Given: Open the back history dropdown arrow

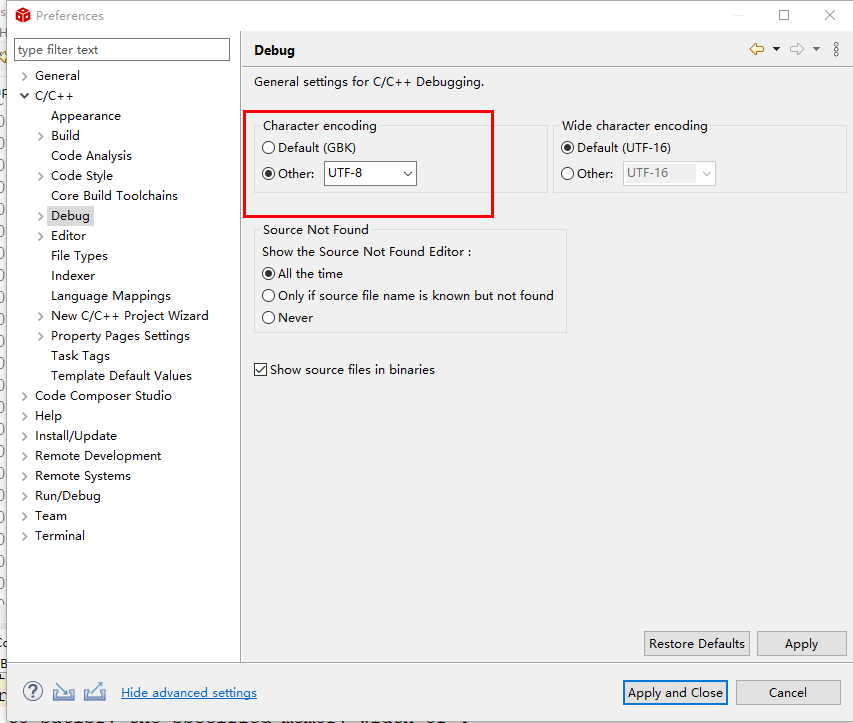Looking at the screenshot, I should 776,49.
